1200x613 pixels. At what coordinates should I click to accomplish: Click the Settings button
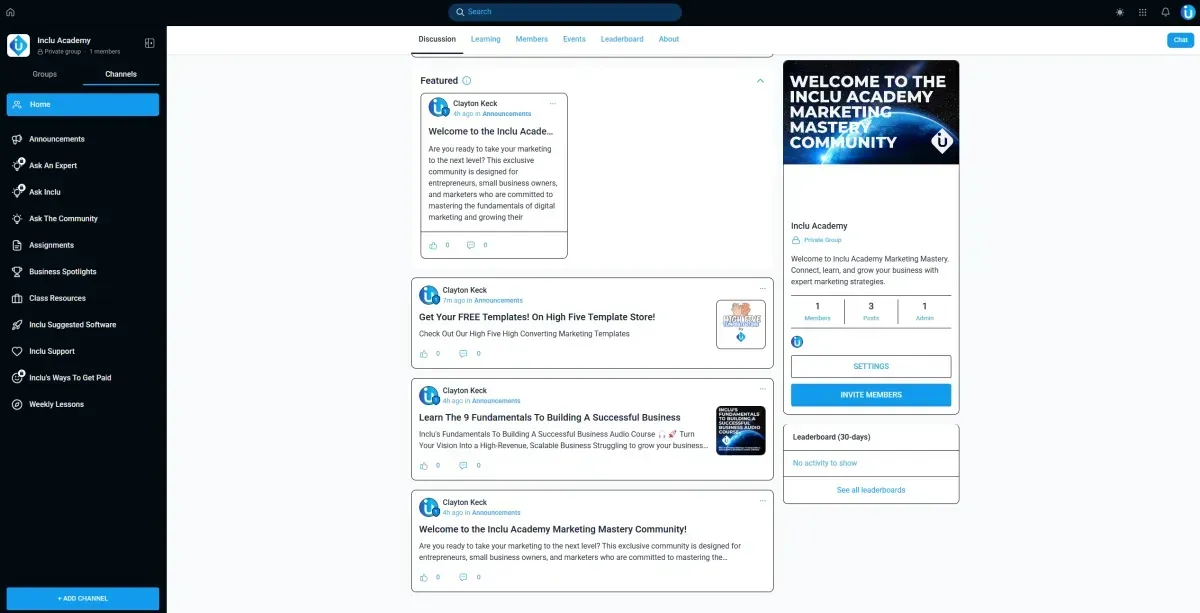(871, 366)
